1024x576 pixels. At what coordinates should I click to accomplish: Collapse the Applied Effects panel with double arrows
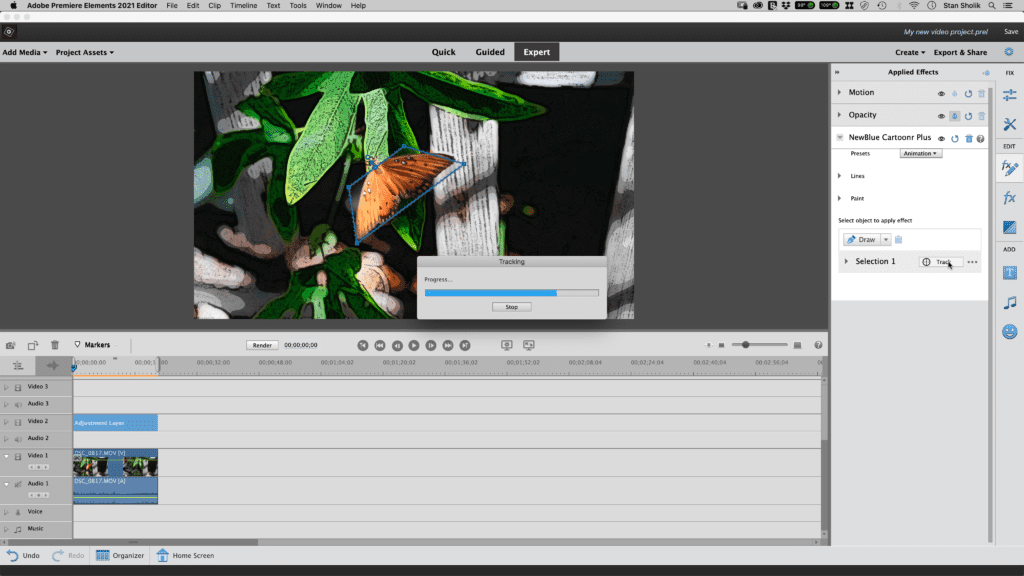point(837,72)
